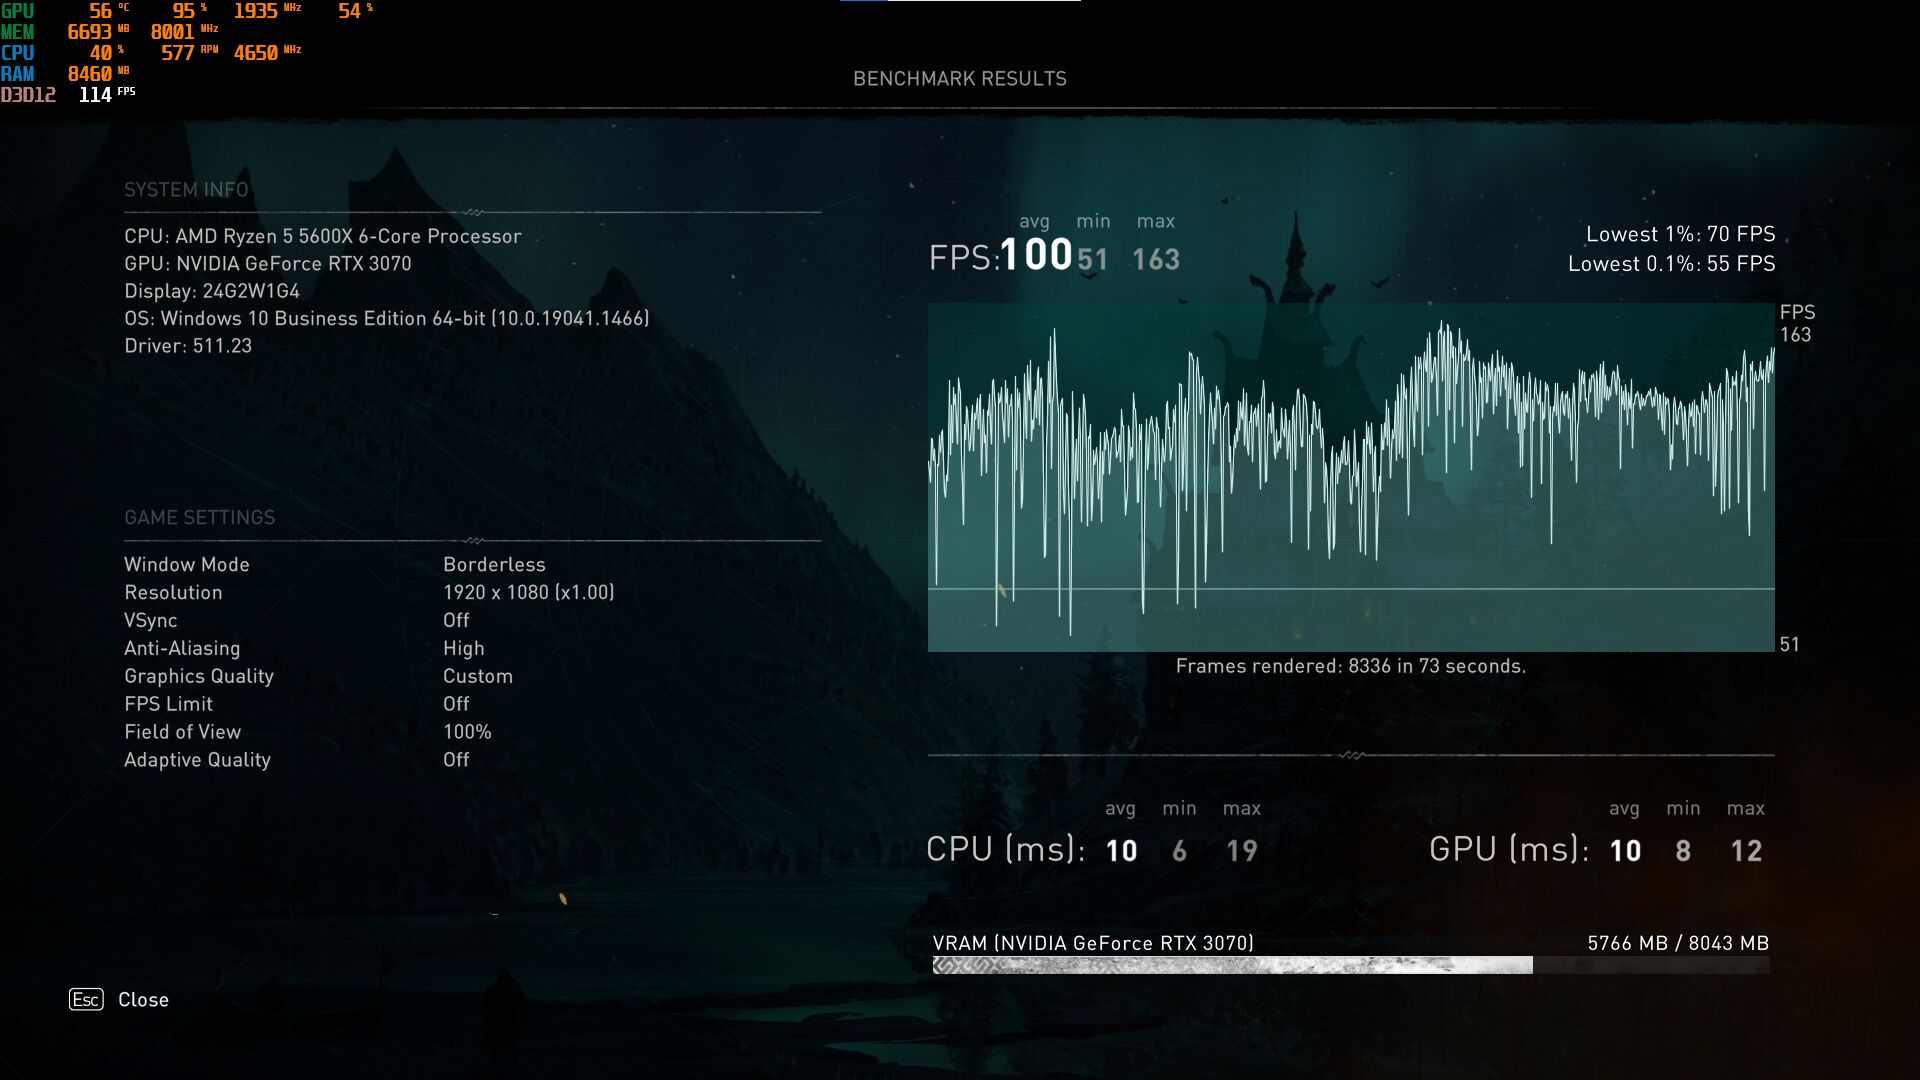Click the maximum FPS value 163 beside minimum
Image resolution: width=1920 pixels, height=1080 pixels.
tap(1156, 260)
